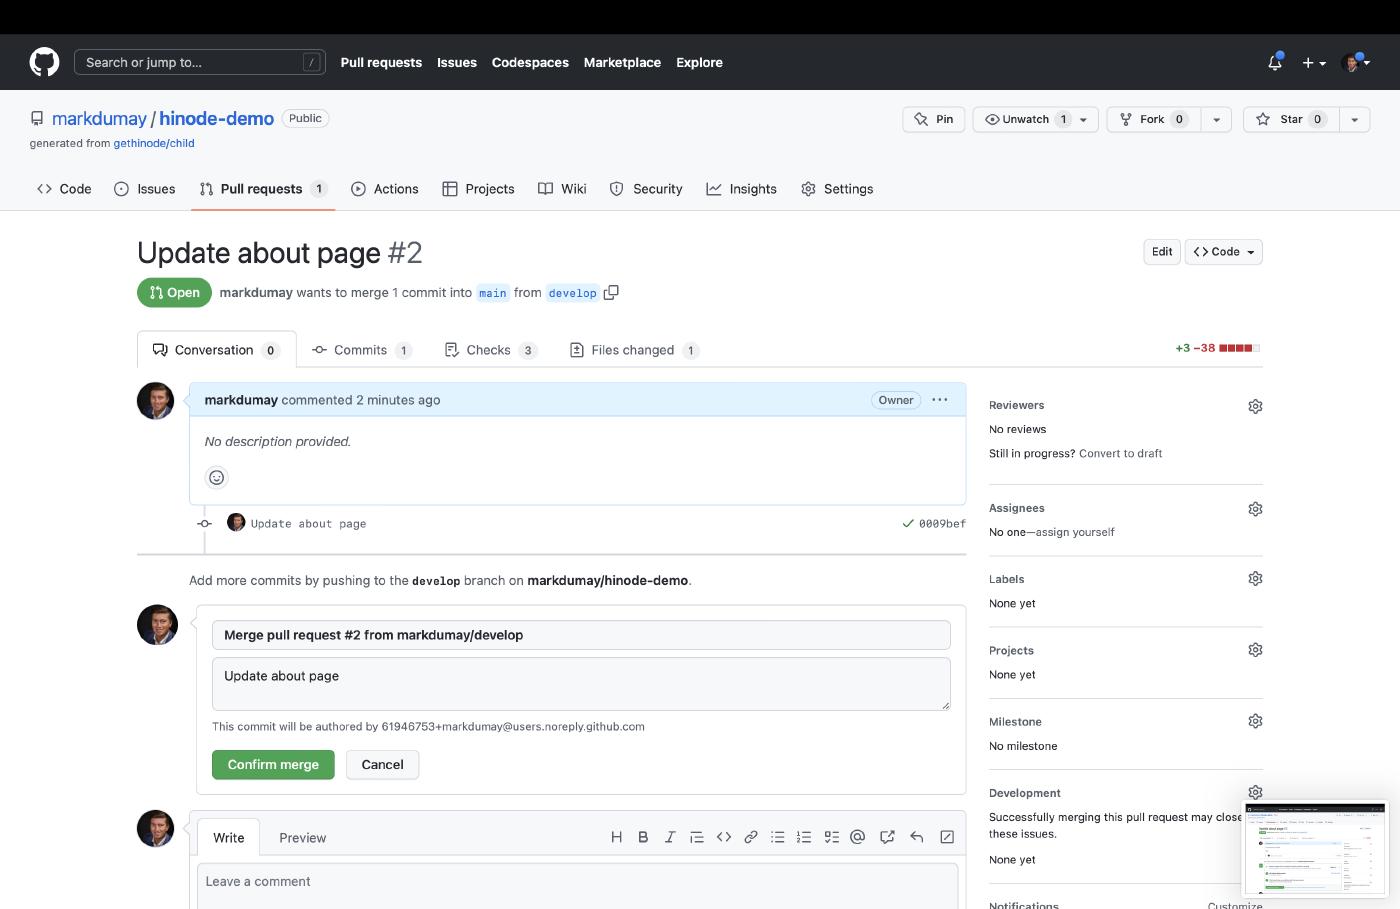
Task: Open the notifications bell
Action: 1275,62
